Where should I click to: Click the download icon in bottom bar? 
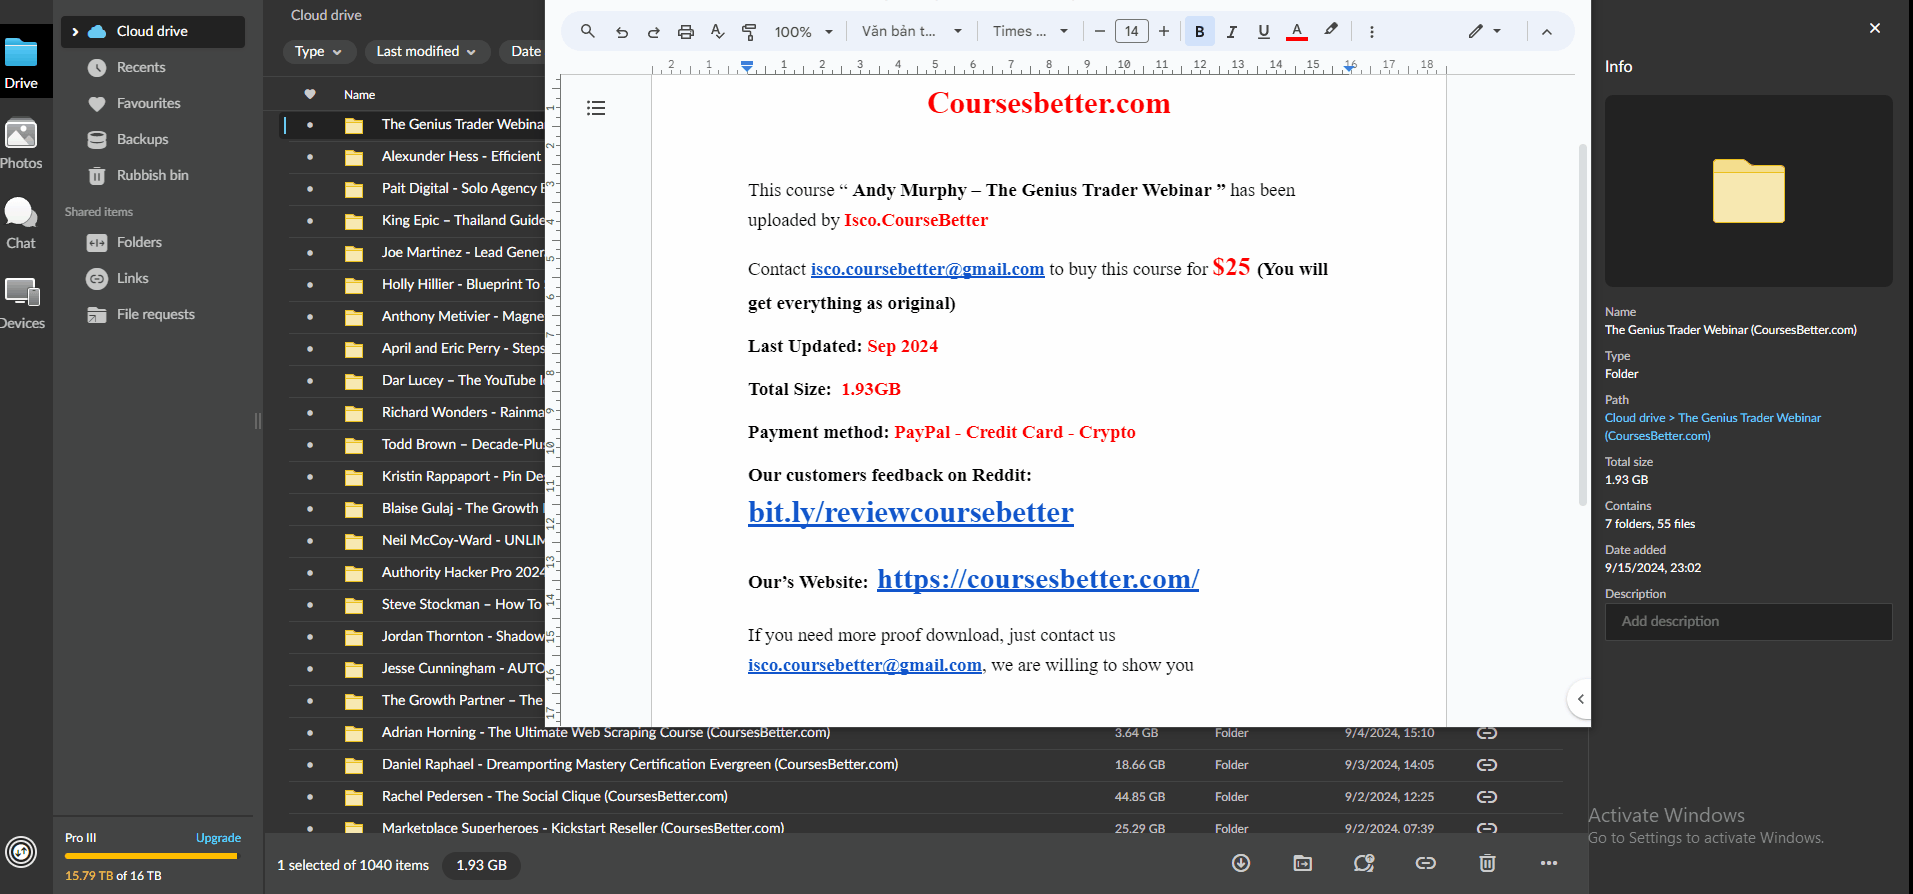[1241, 863]
